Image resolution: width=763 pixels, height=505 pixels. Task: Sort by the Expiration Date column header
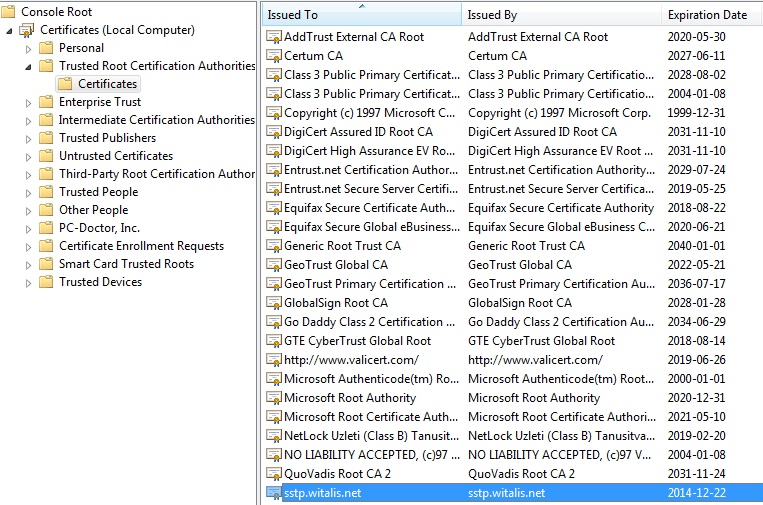pos(712,15)
